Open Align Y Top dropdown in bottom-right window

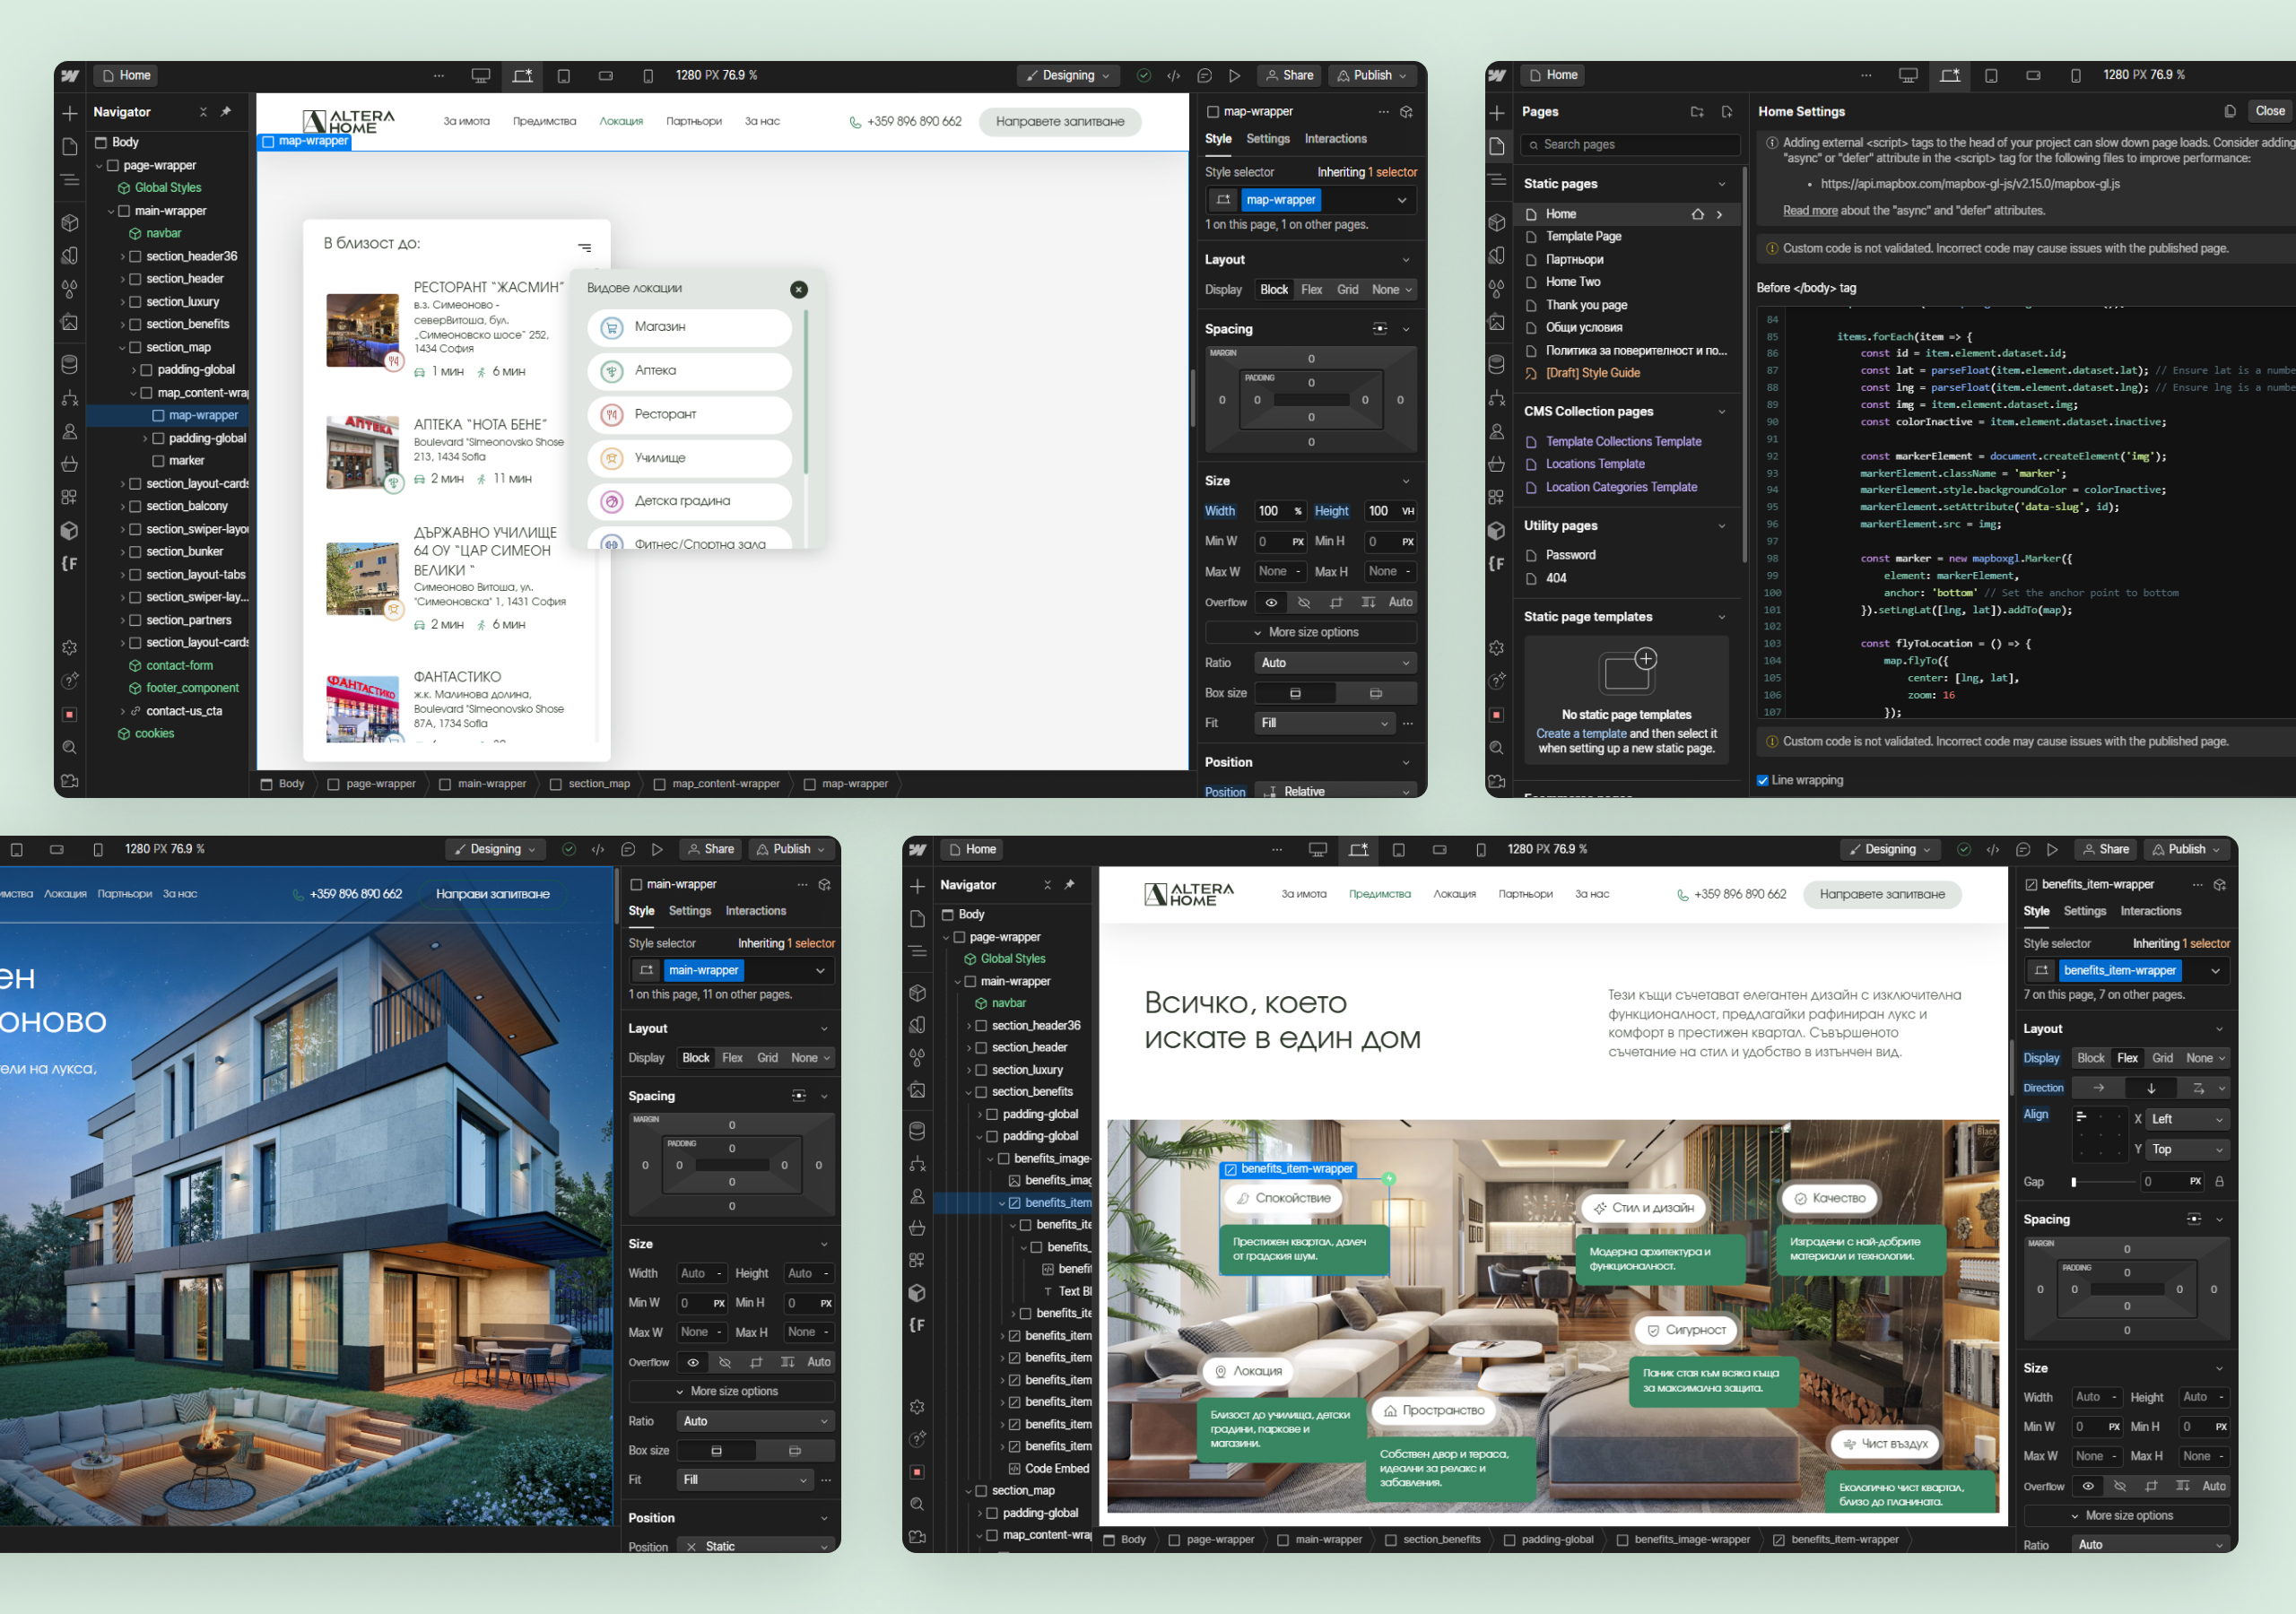(2188, 1150)
